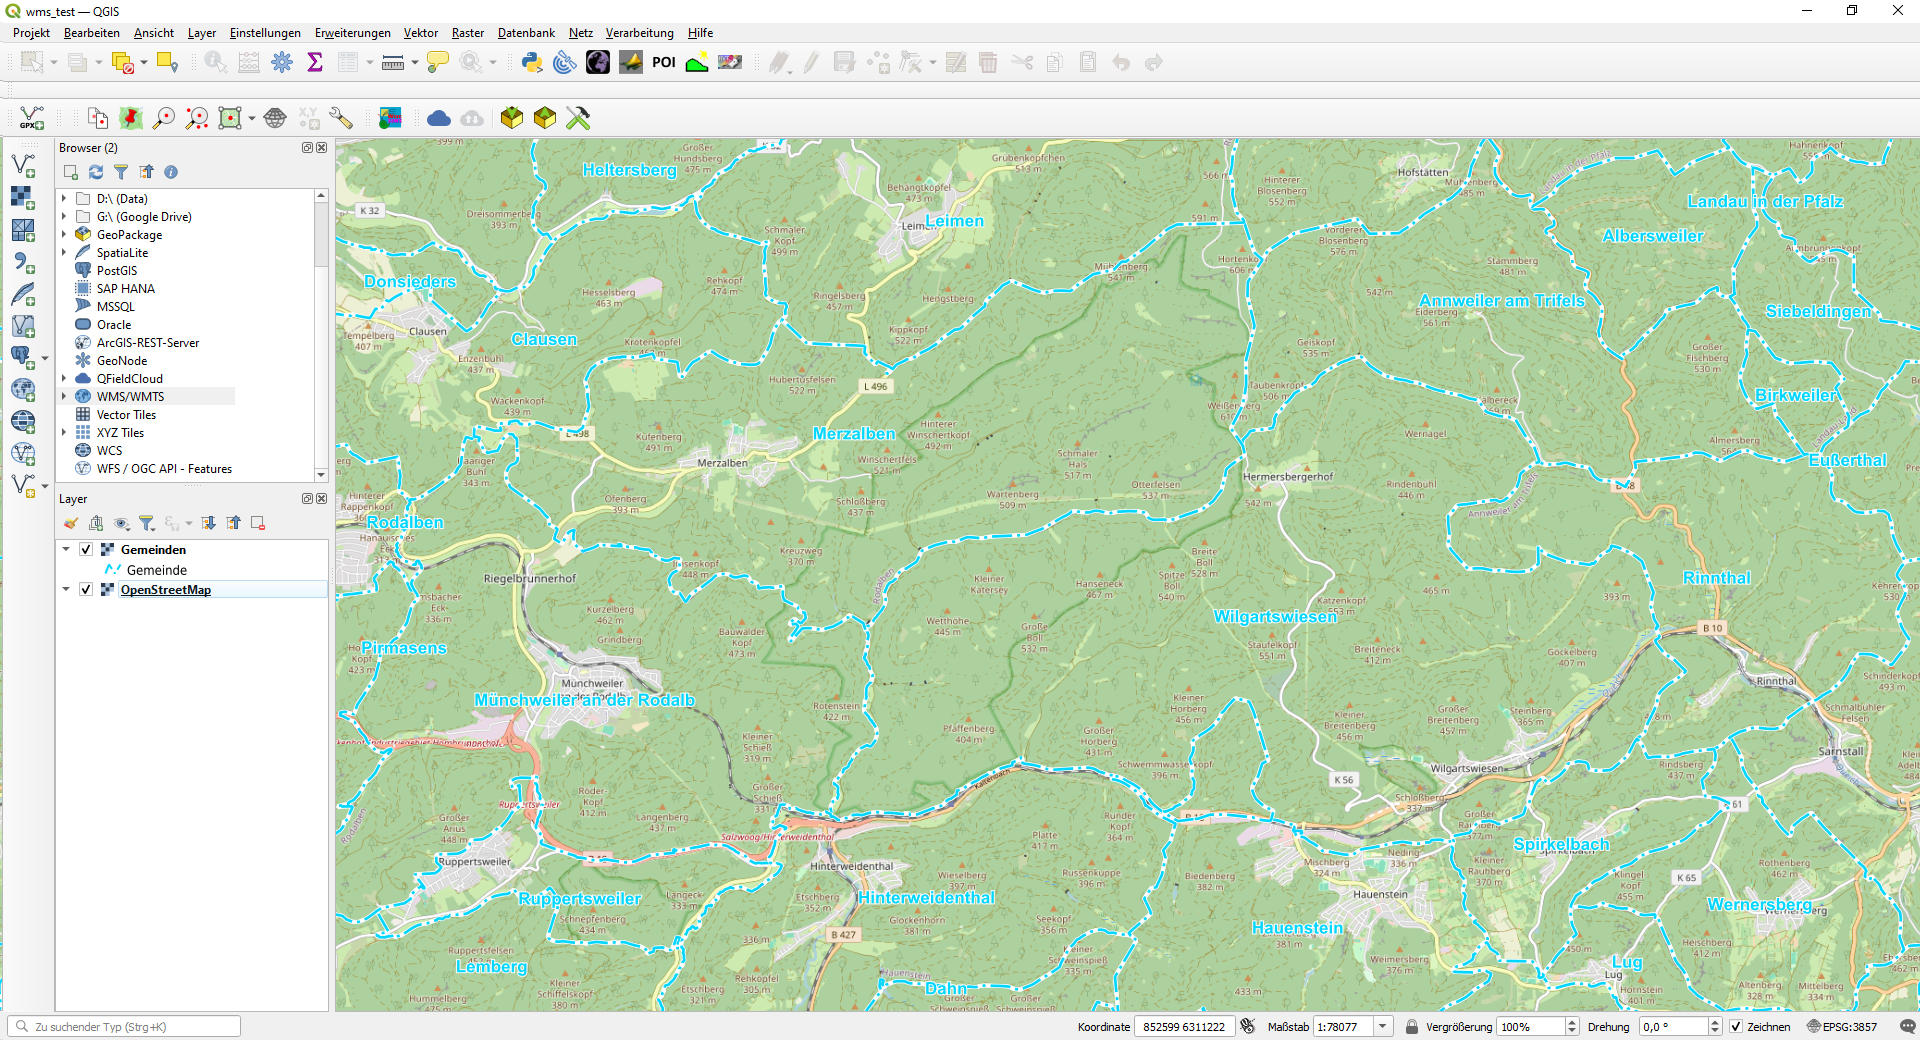Open the Python console icon
The image size is (1920, 1040).
532,63
